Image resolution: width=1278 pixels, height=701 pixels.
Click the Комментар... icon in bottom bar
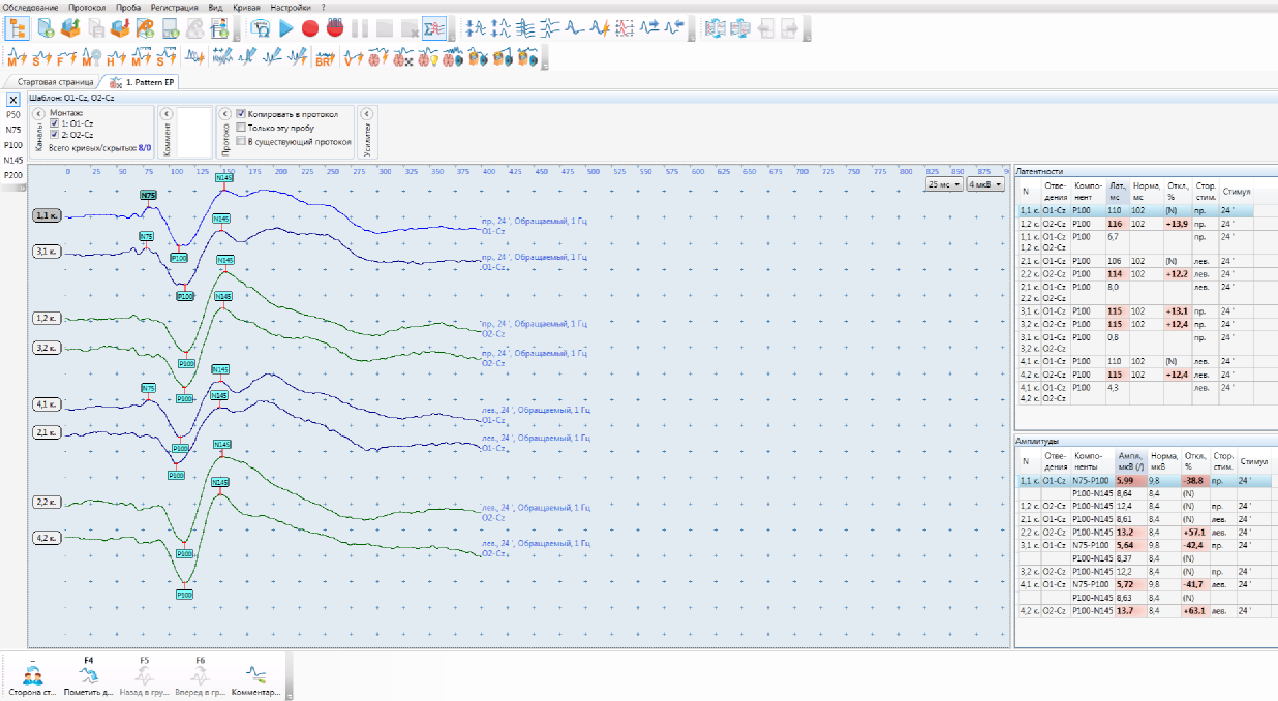257,675
